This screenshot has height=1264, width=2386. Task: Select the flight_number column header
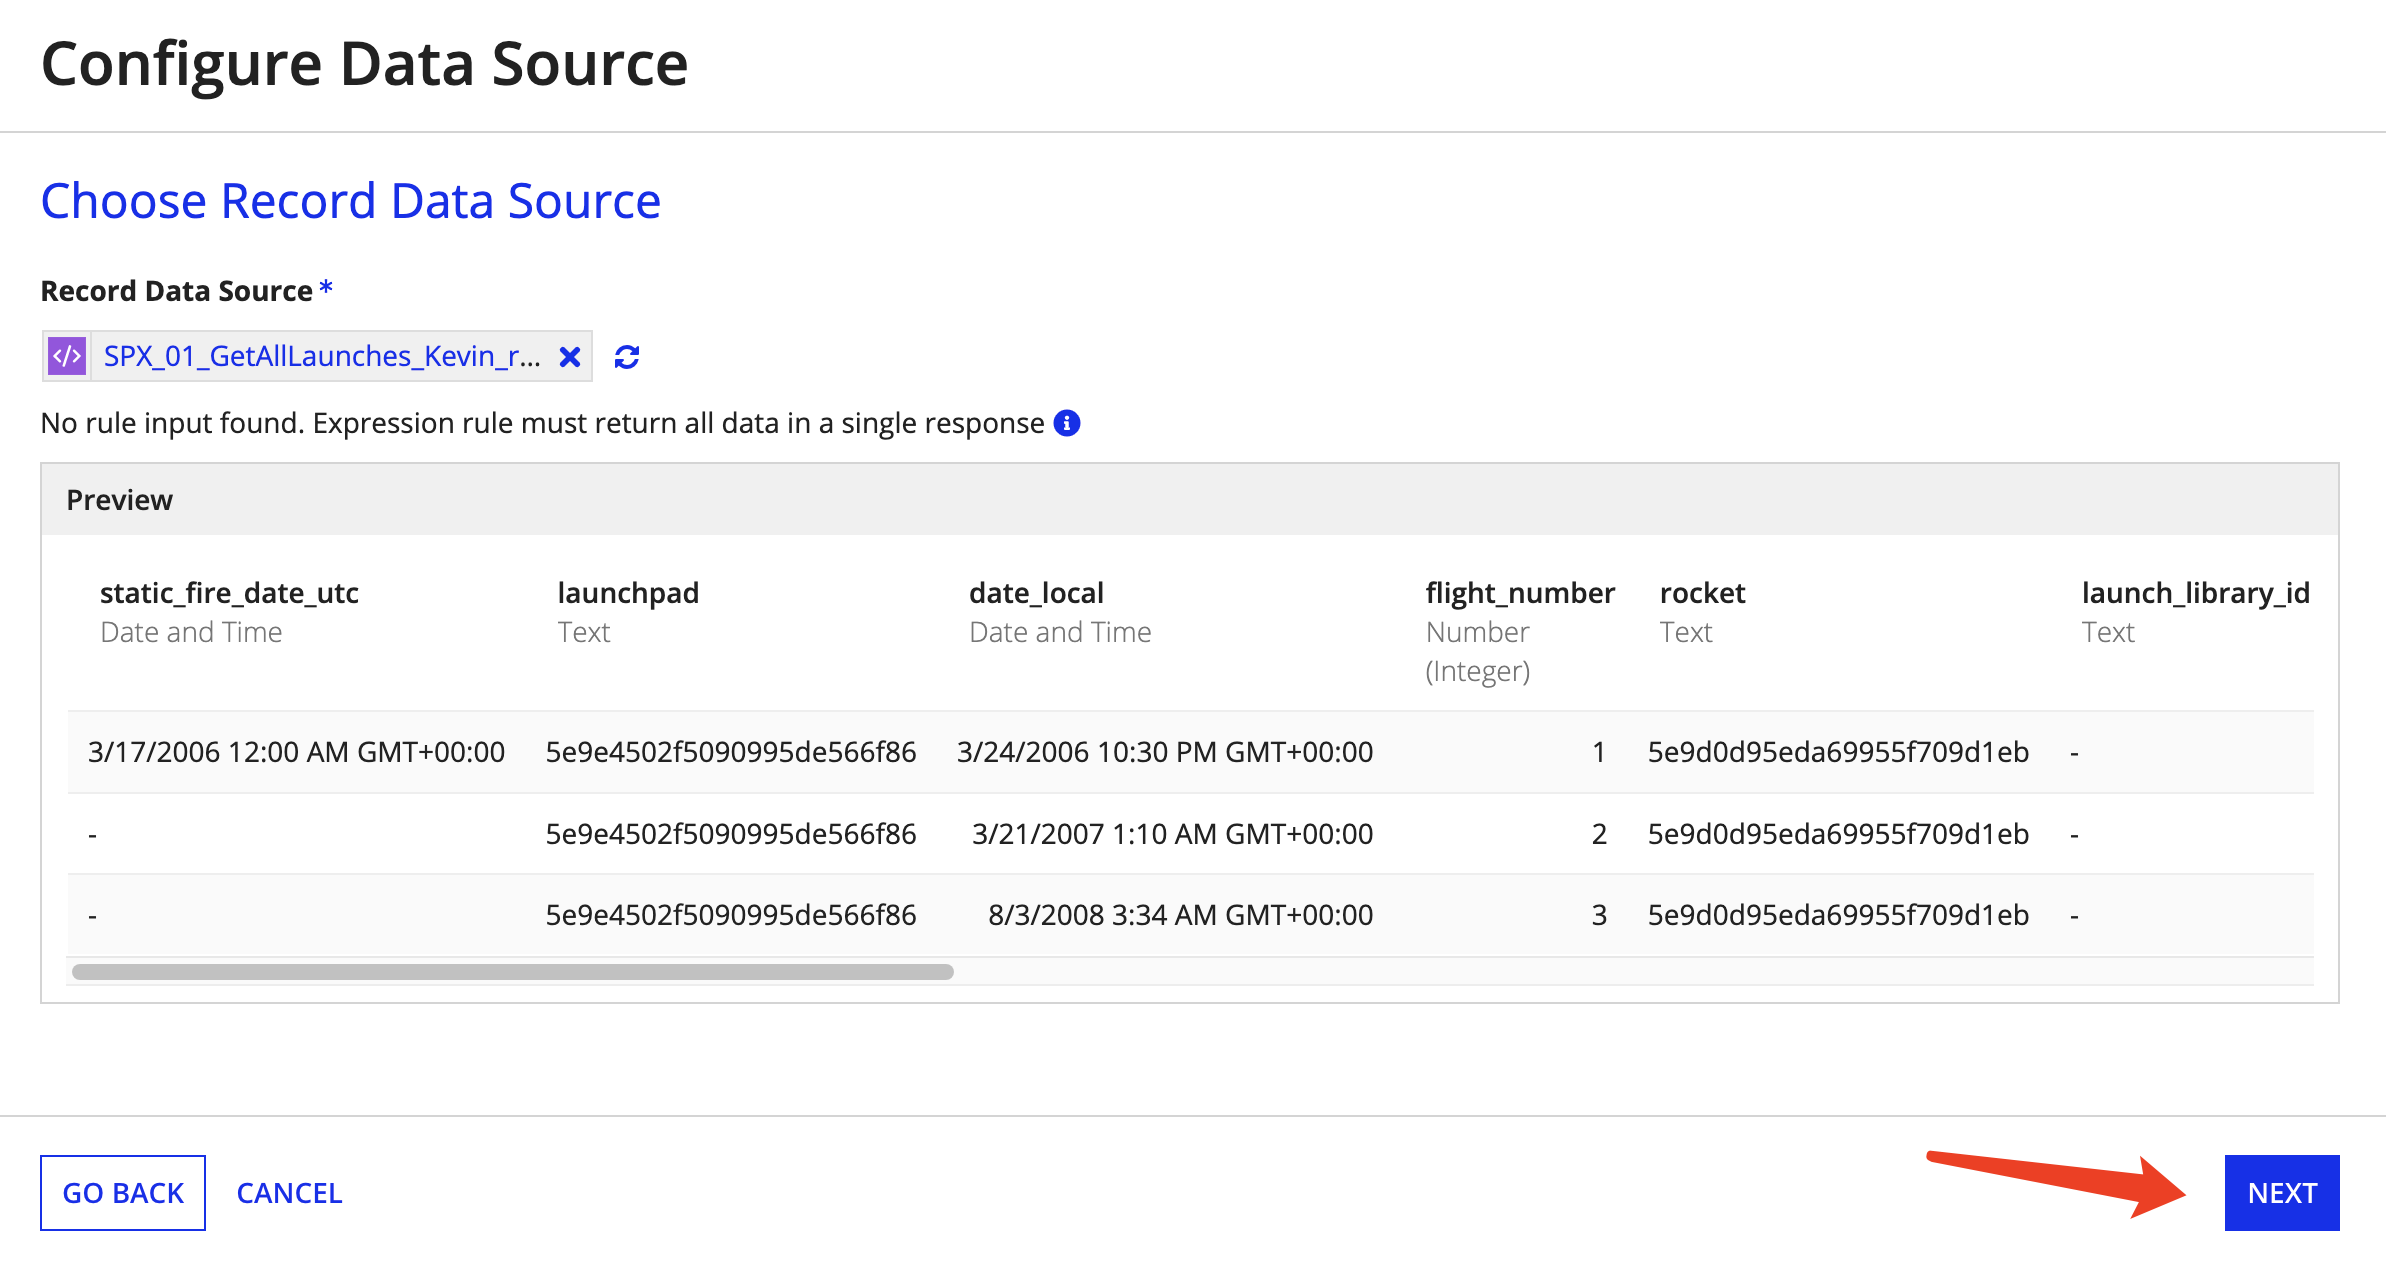[x=1520, y=593]
